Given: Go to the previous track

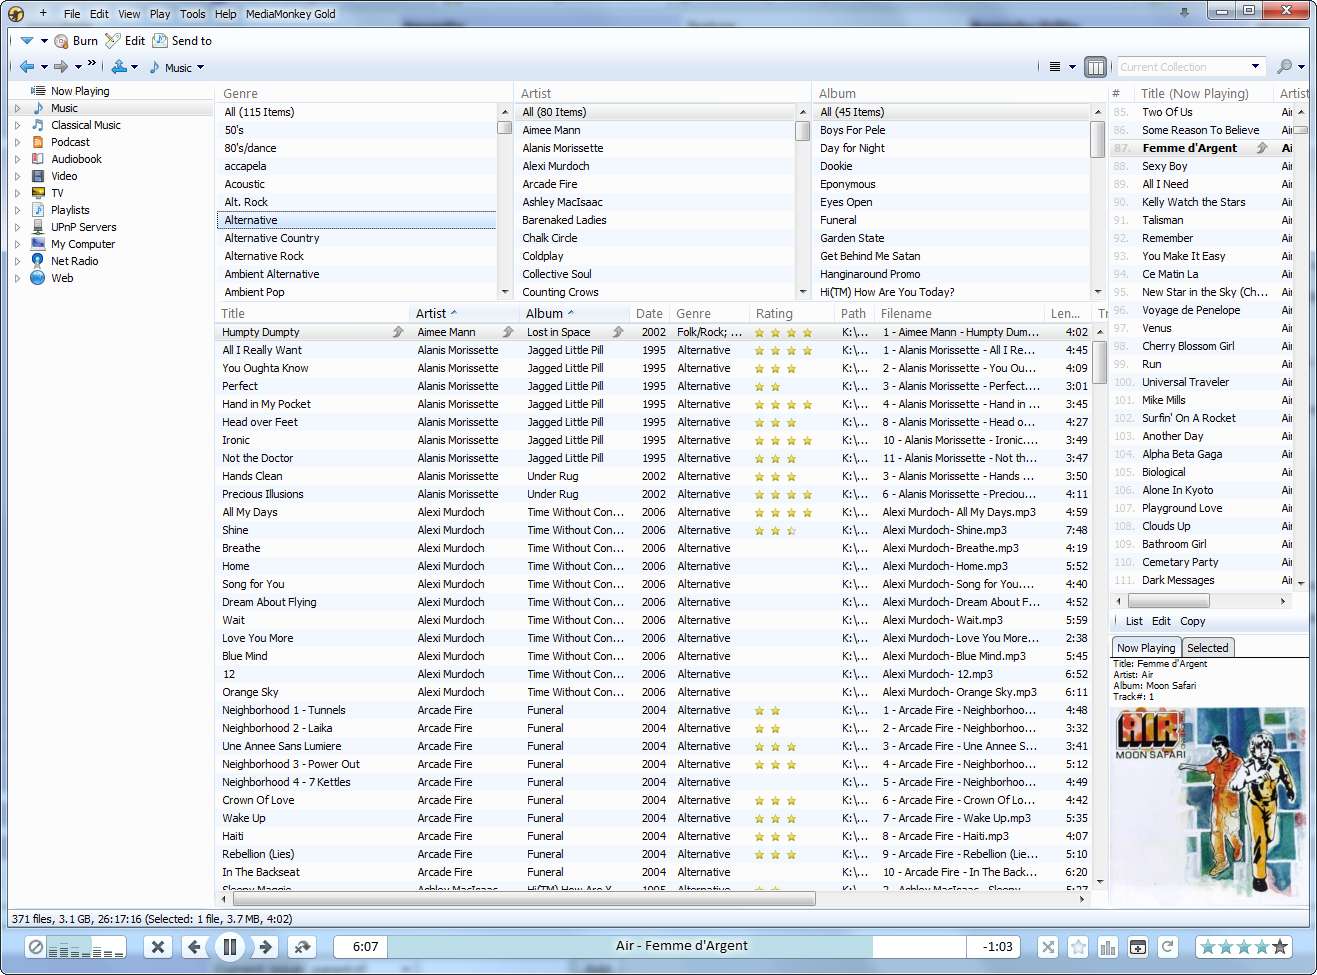Looking at the screenshot, I should click(194, 947).
